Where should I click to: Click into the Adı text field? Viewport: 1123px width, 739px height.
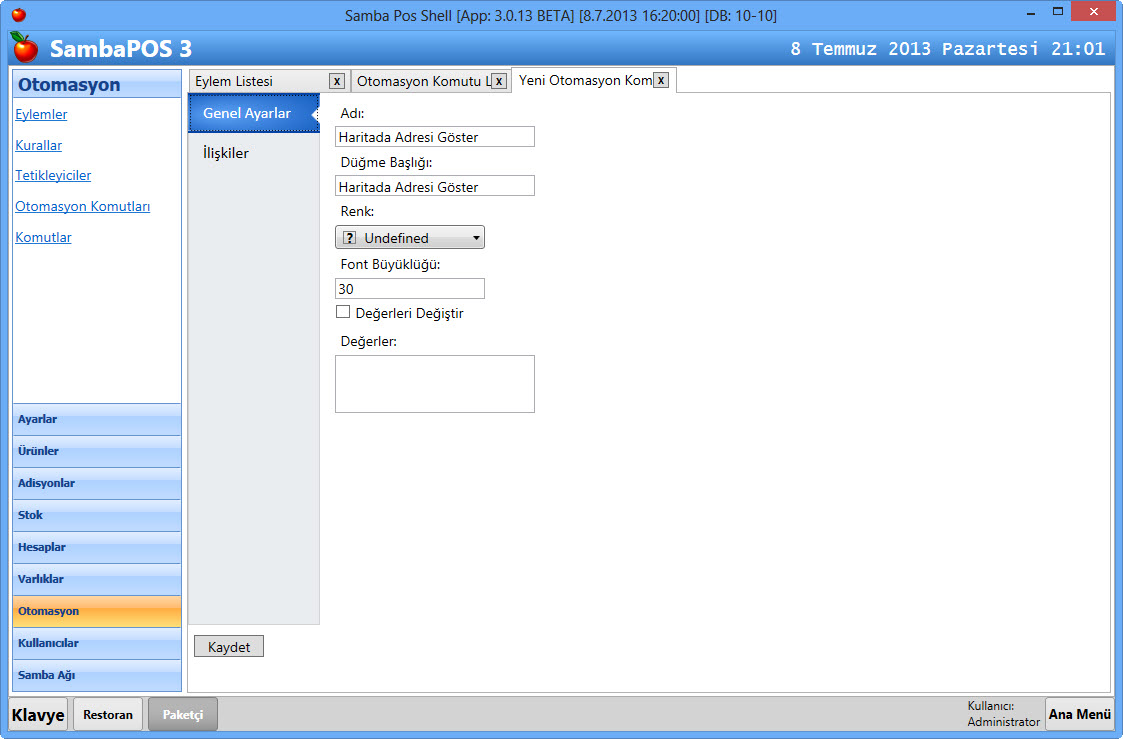(434, 136)
